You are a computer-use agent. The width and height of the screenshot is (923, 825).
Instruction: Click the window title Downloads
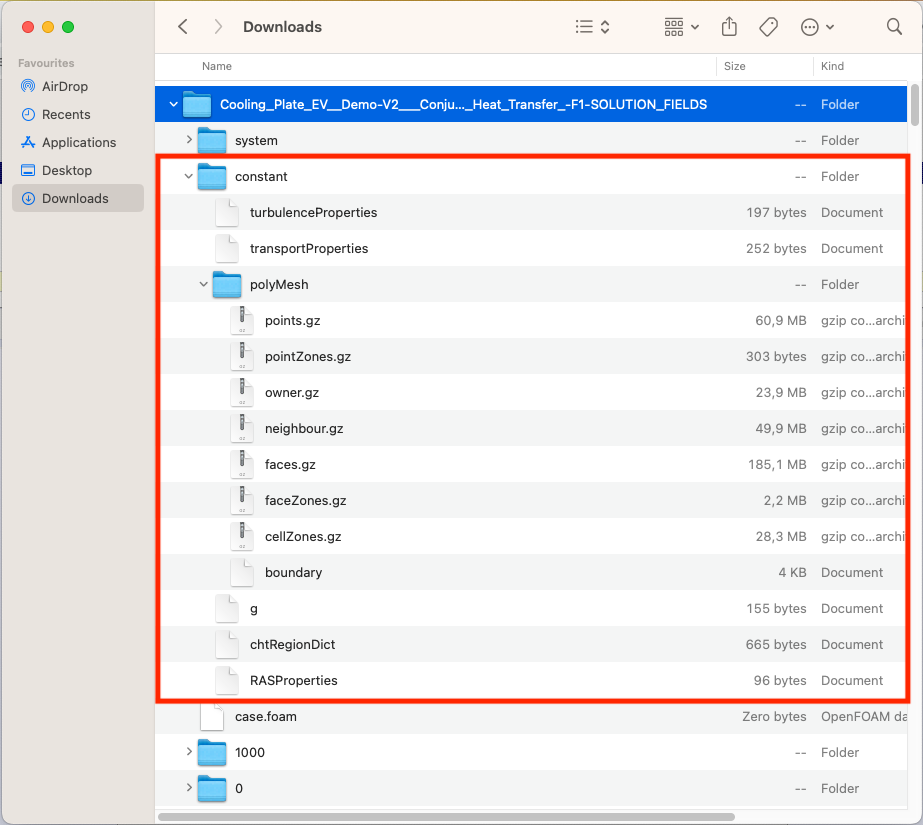[x=283, y=27]
